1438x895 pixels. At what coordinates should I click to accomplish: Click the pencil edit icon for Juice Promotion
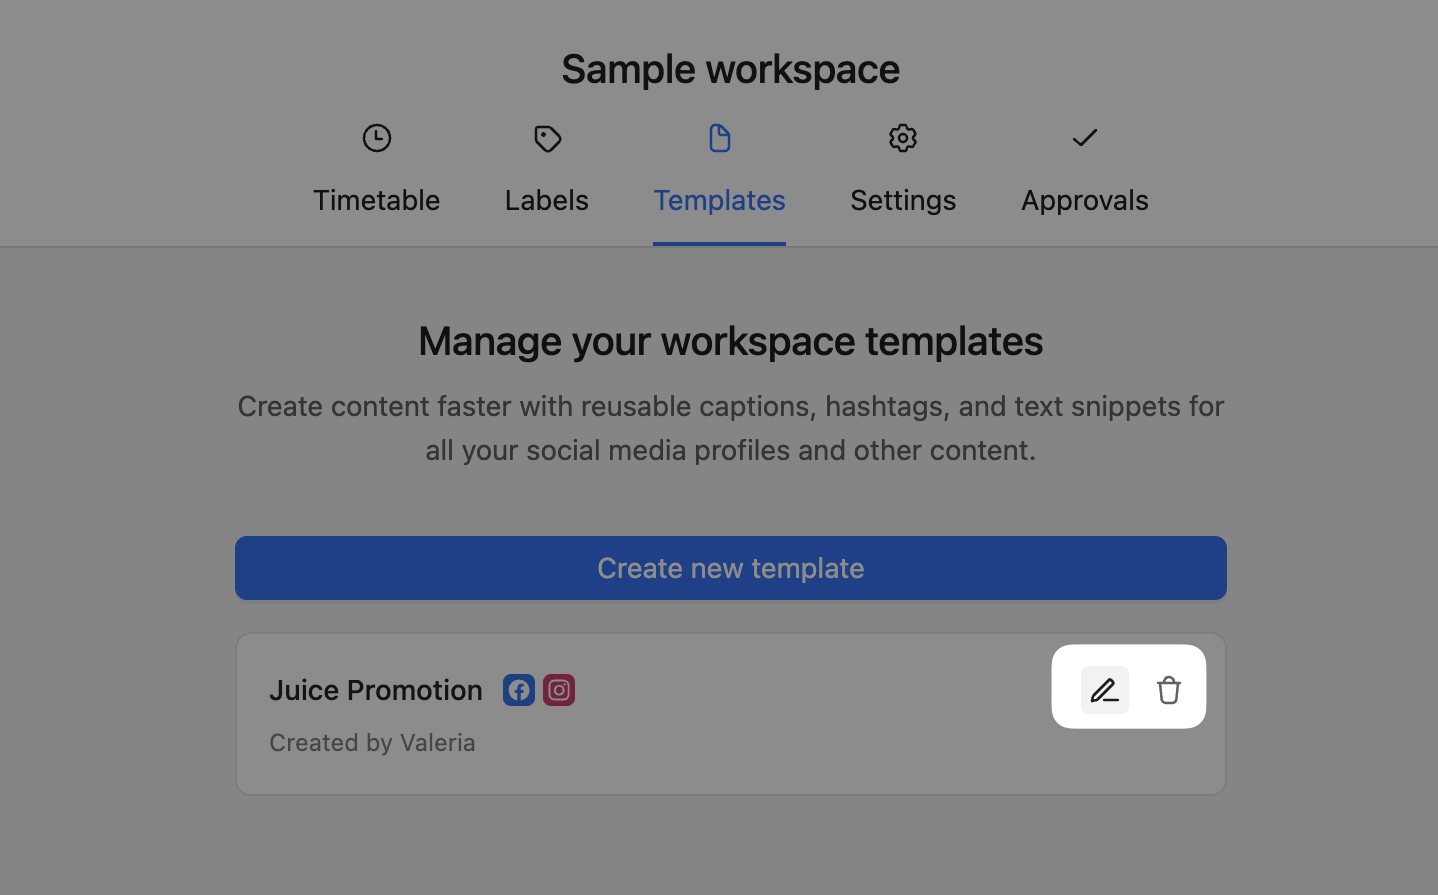(1104, 690)
